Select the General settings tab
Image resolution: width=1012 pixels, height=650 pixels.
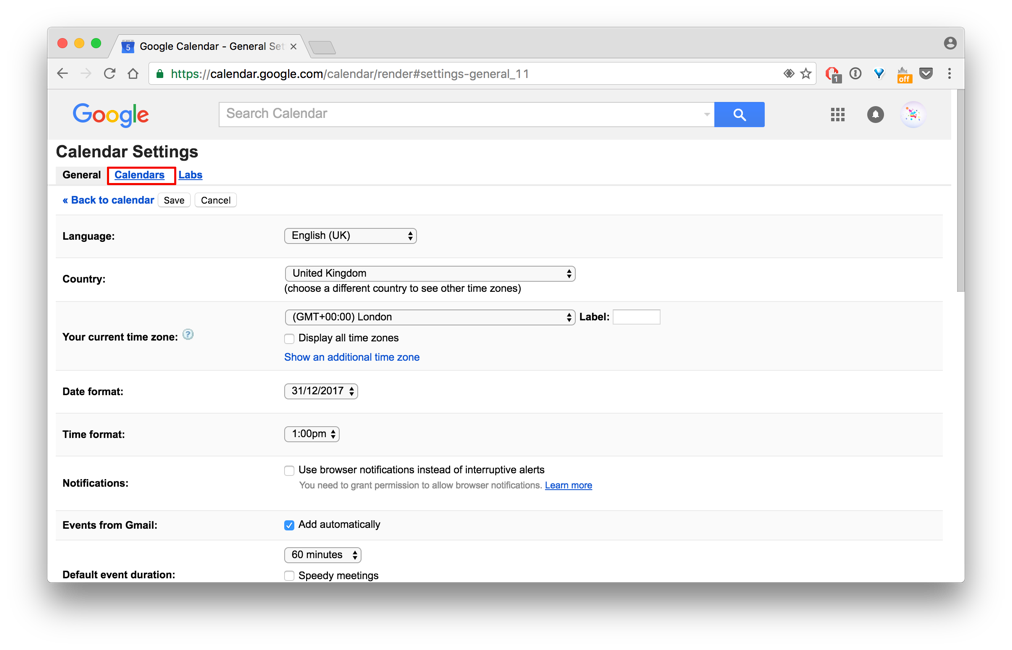click(81, 175)
